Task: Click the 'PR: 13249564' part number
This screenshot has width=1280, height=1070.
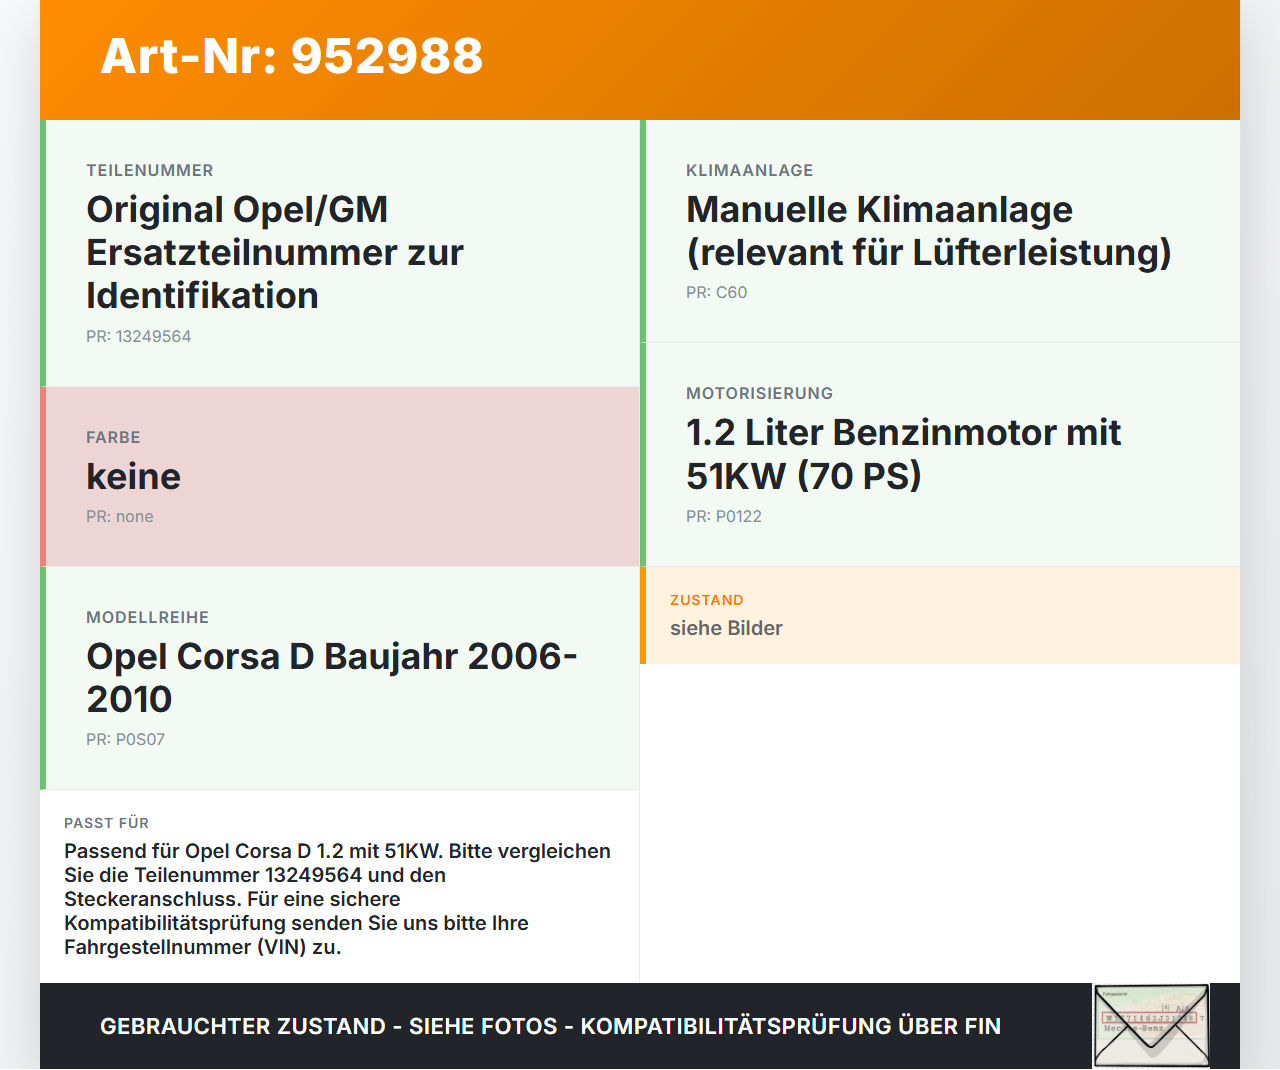Action: coord(139,336)
